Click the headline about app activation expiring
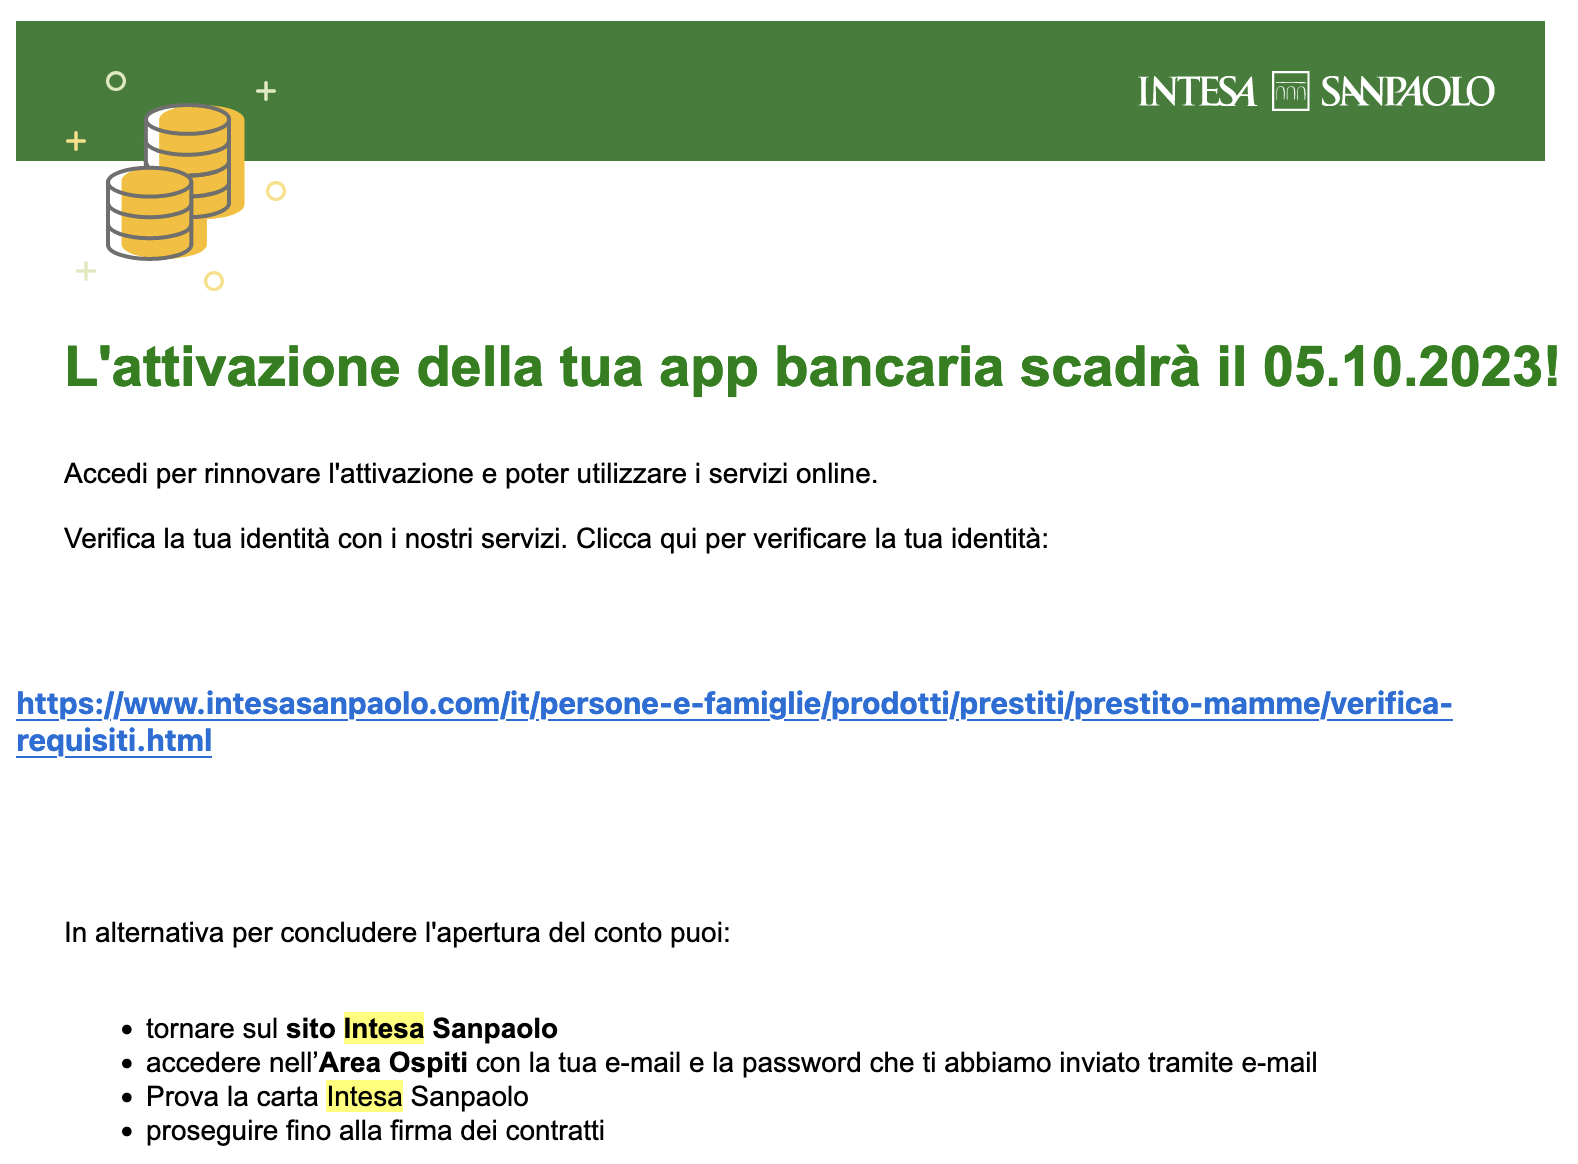 tap(811, 367)
